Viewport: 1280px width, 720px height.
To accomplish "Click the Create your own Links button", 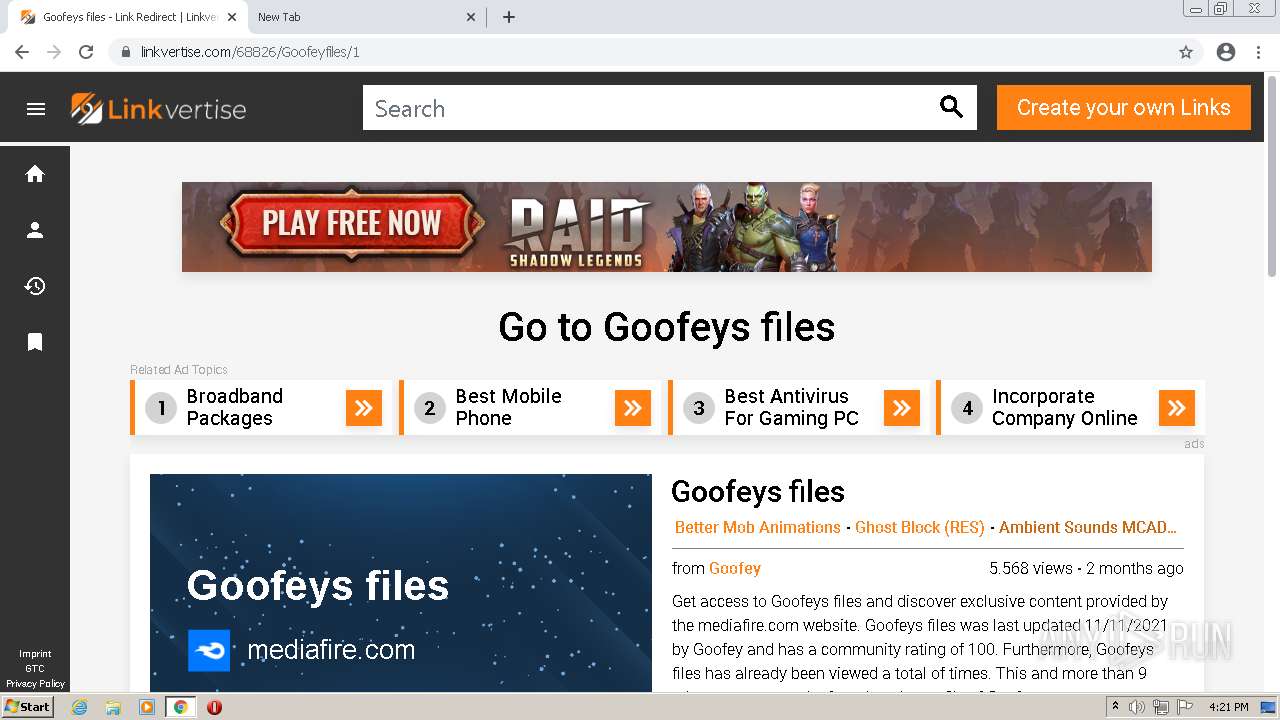I will pyautogui.click(x=1124, y=107).
